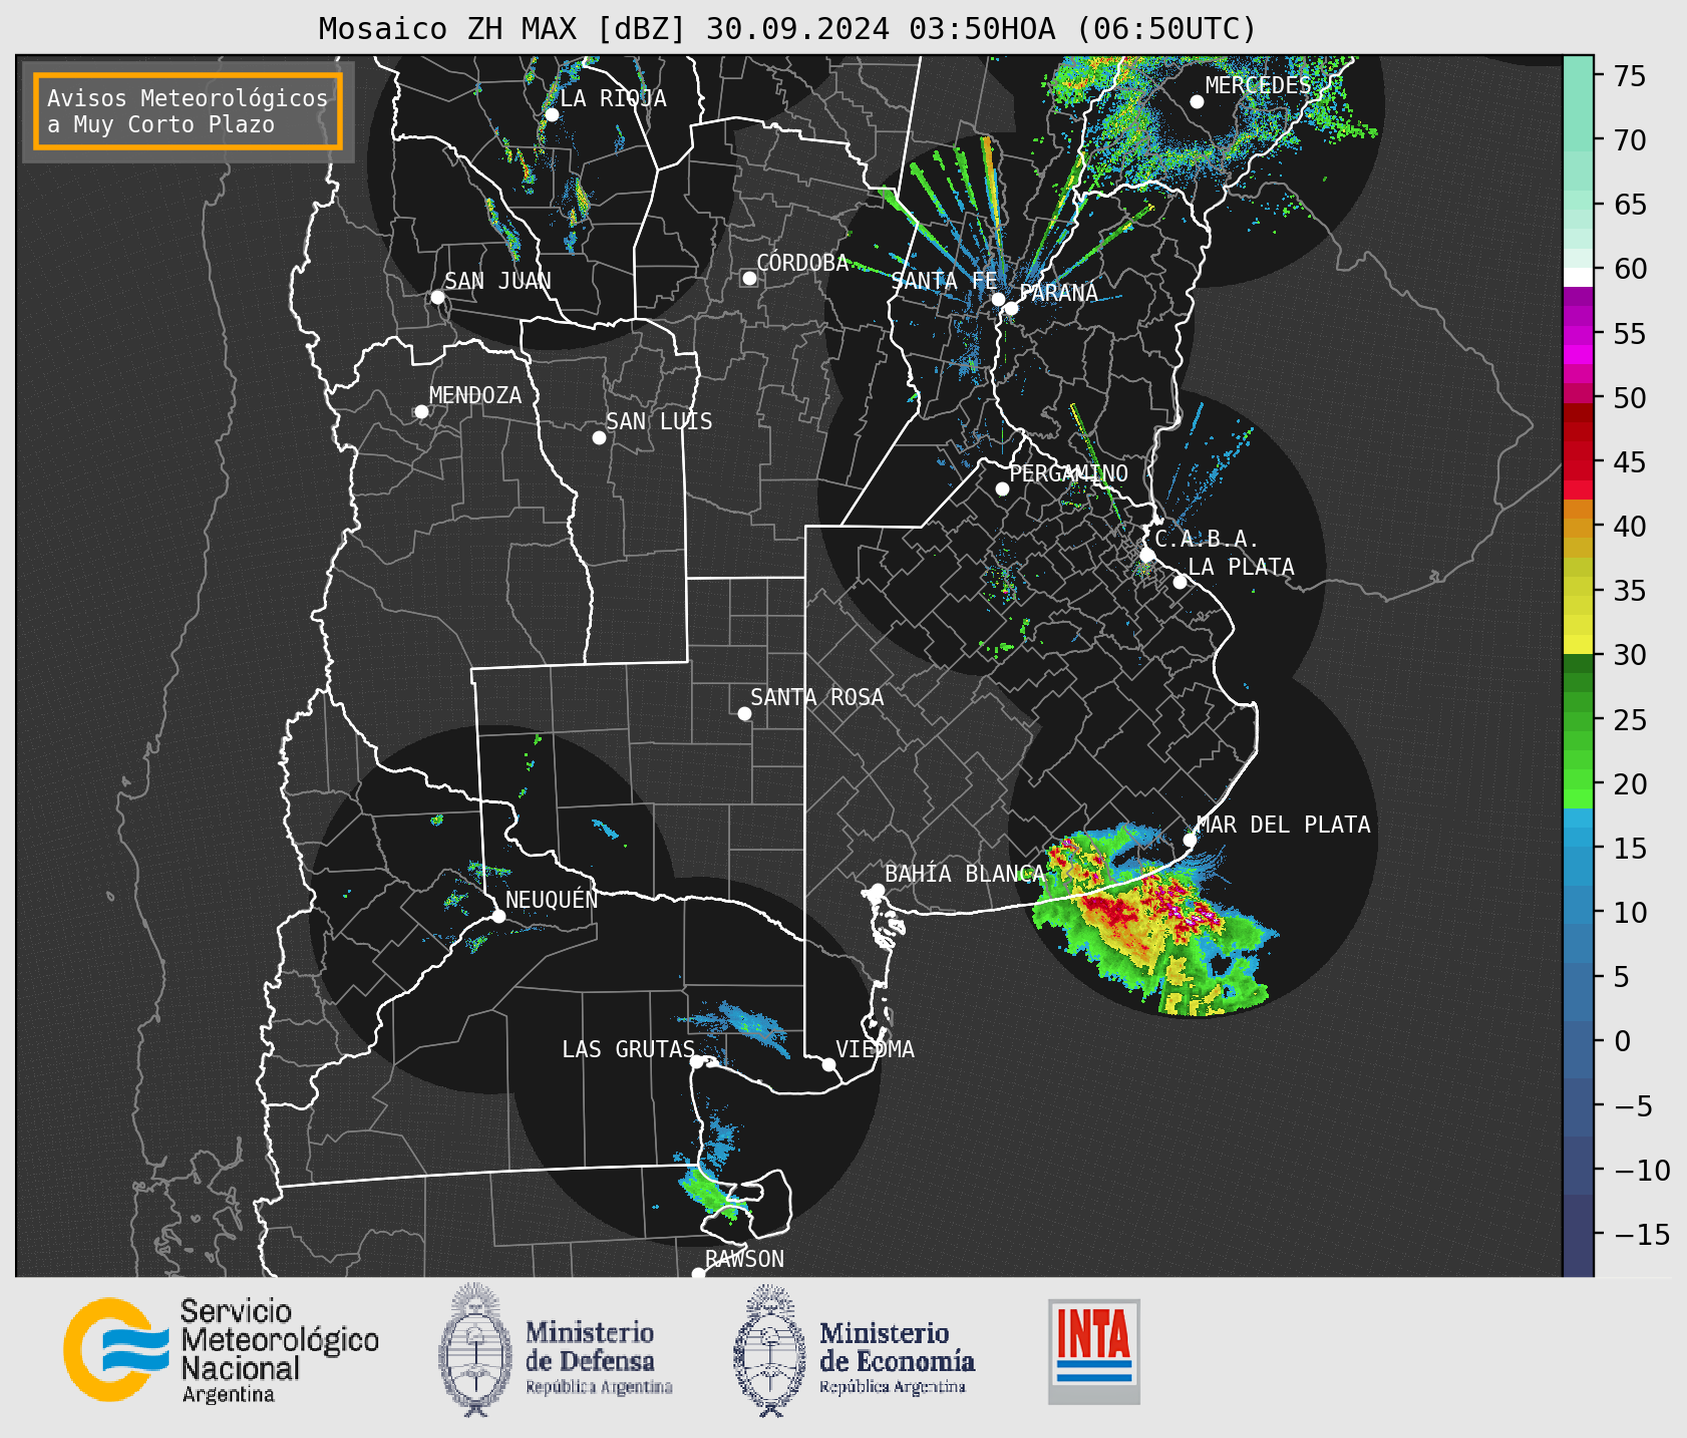This screenshot has width=1687, height=1438.
Task: Click the MAR DEL PLATA city label
Action: [x=1283, y=825]
